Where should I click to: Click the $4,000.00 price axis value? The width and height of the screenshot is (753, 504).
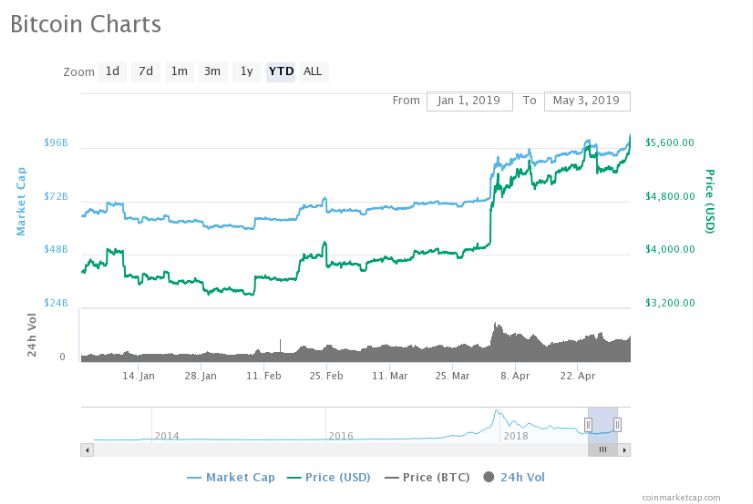click(670, 249)
